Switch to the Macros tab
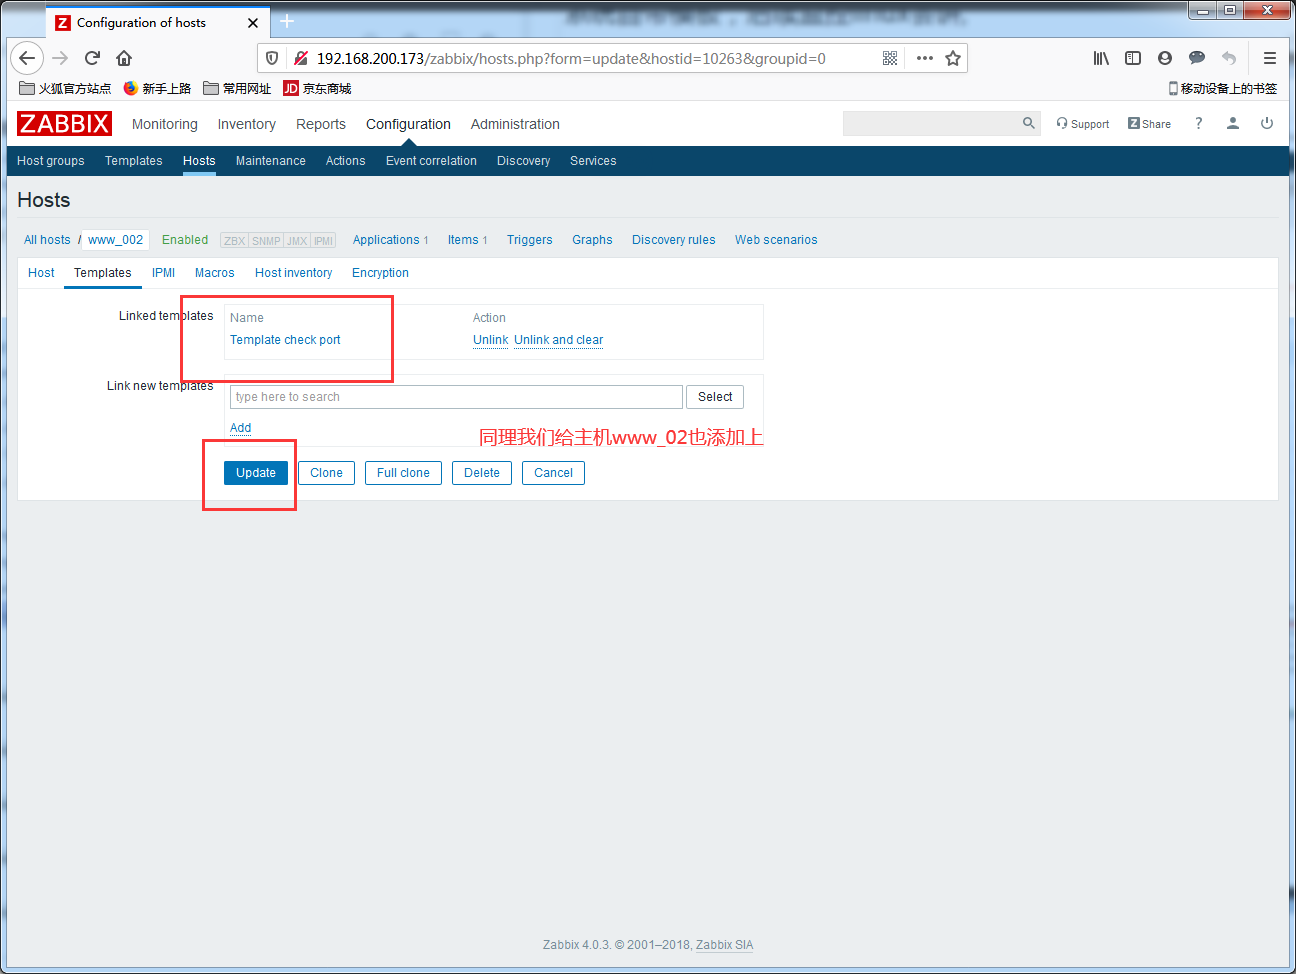 pyautogui.click(x=215, y=273)
